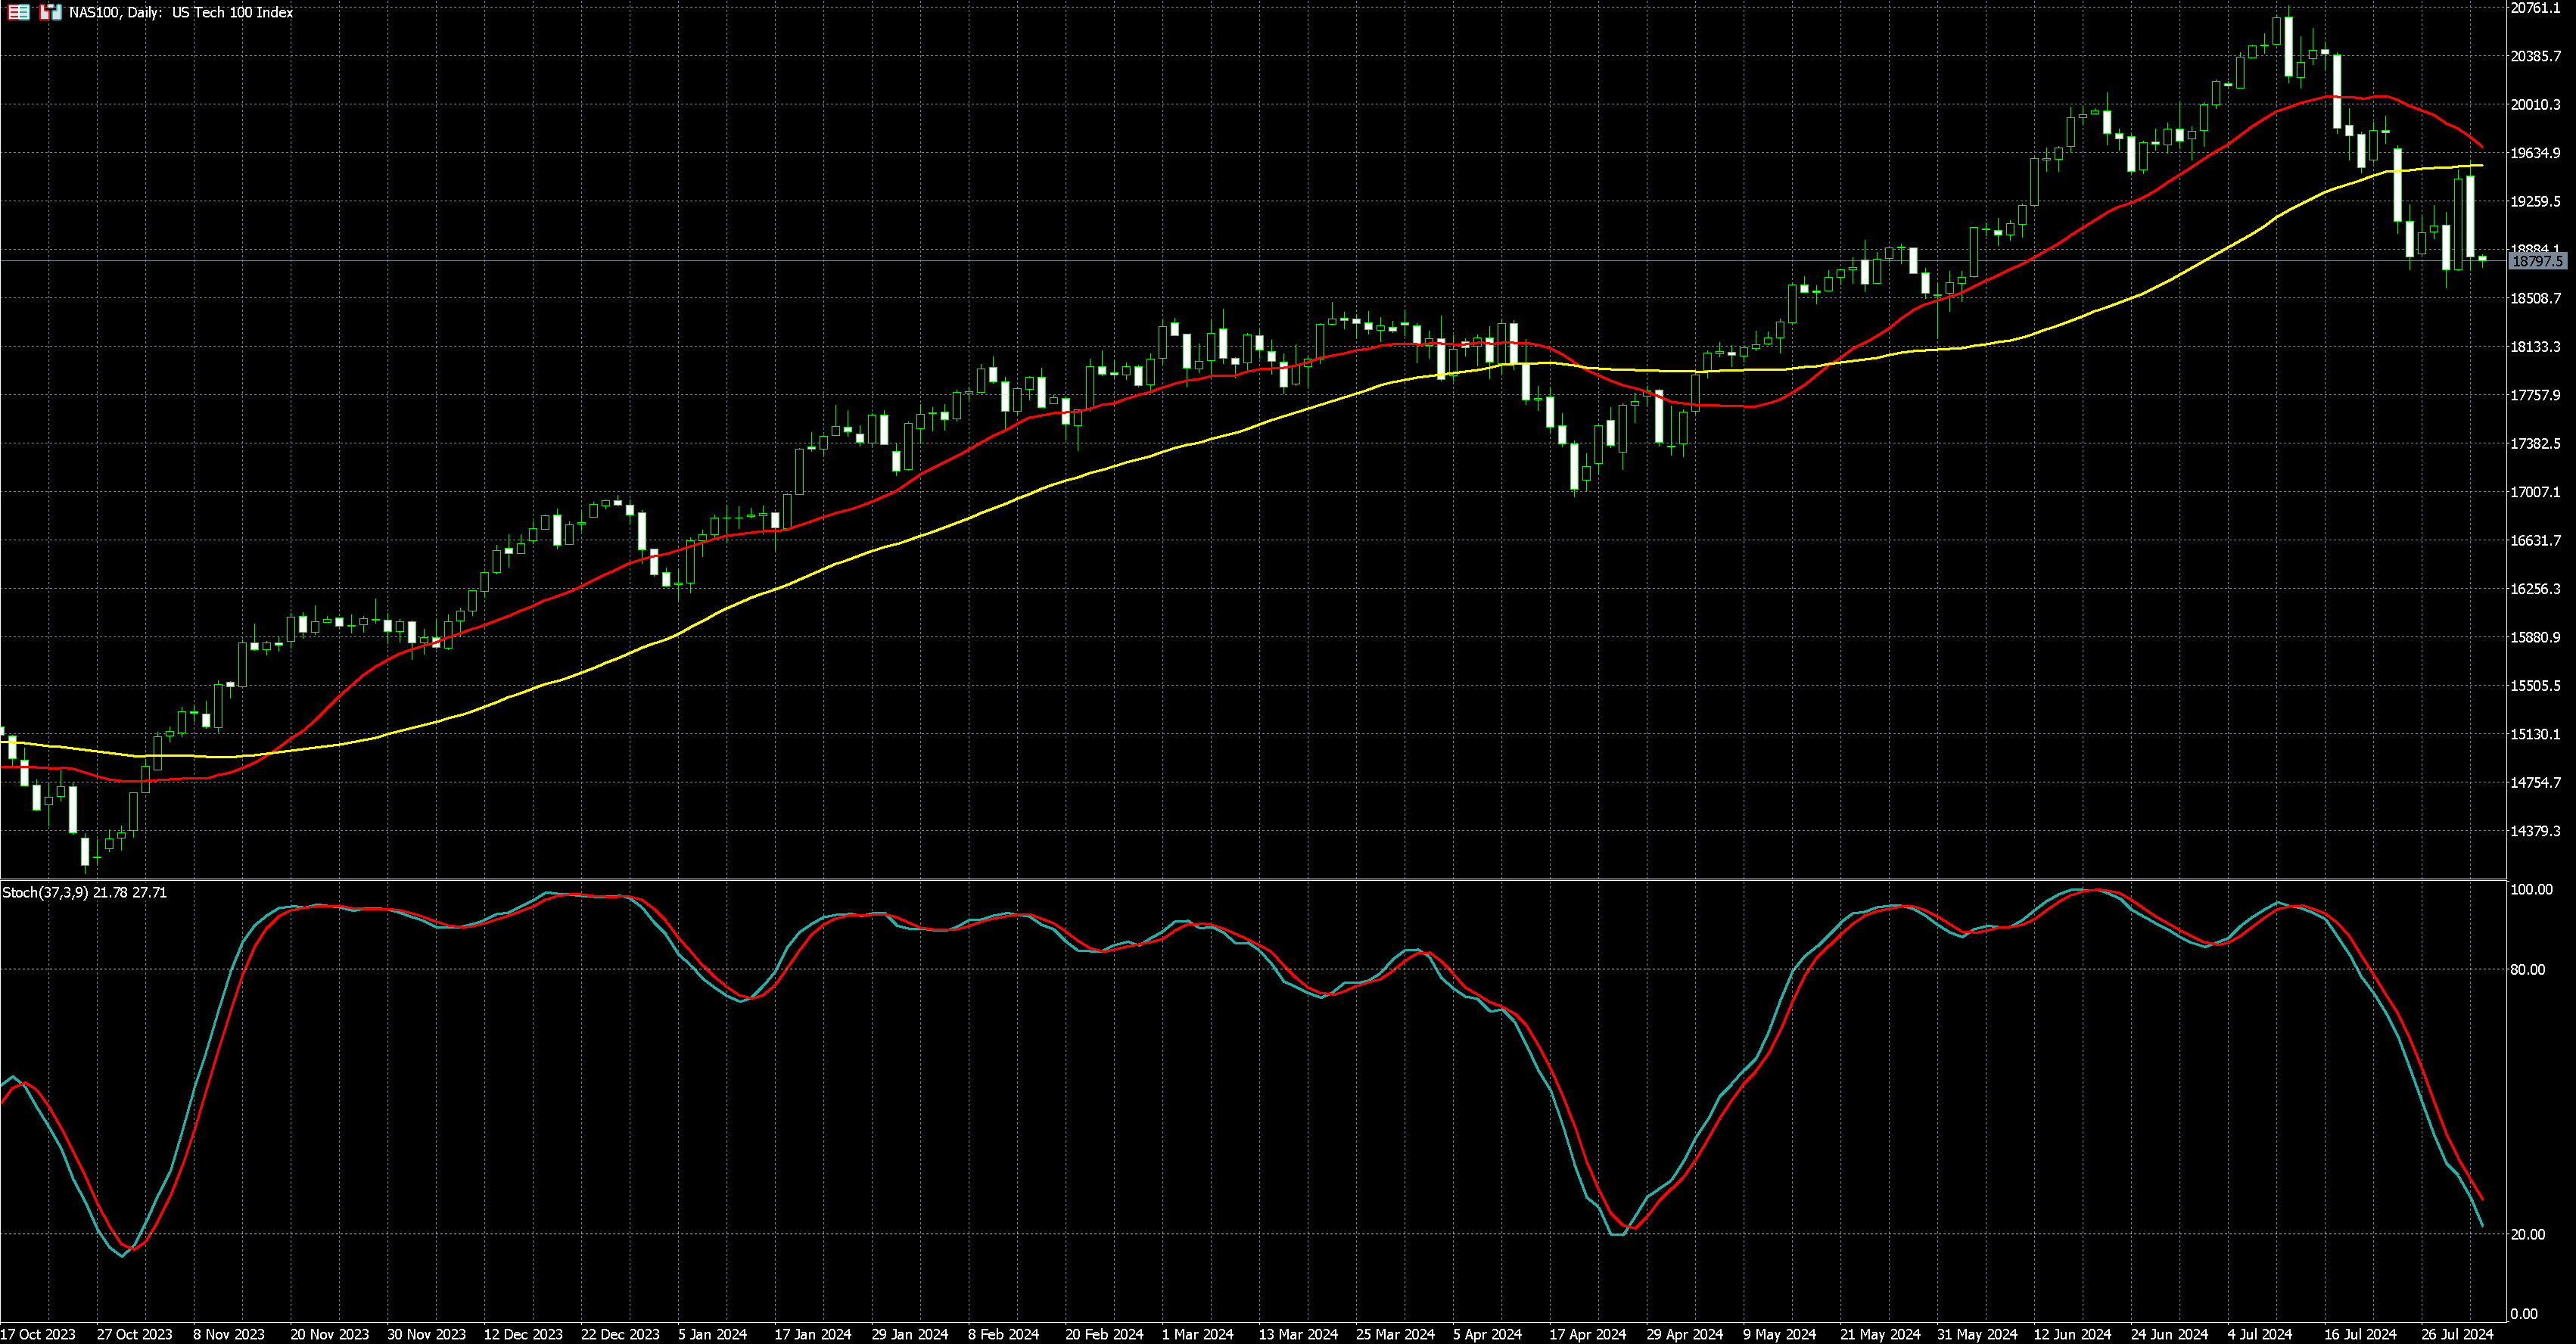This screenshot has width=2576, height=1344.
Task: Click the NAS100 Daily chart title
Action: 181,12
